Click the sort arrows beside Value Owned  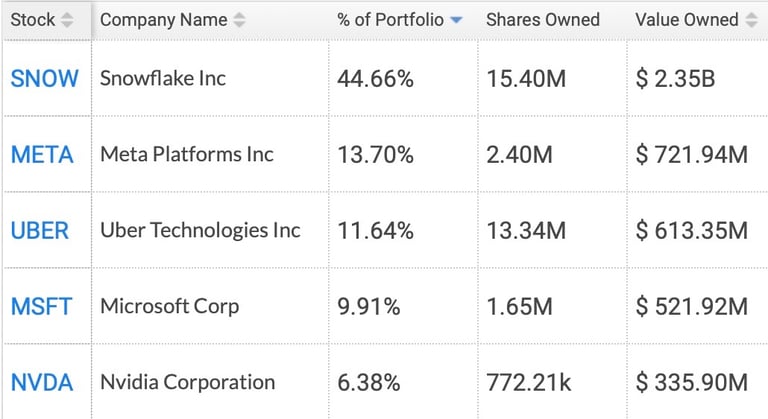point(754,20)
